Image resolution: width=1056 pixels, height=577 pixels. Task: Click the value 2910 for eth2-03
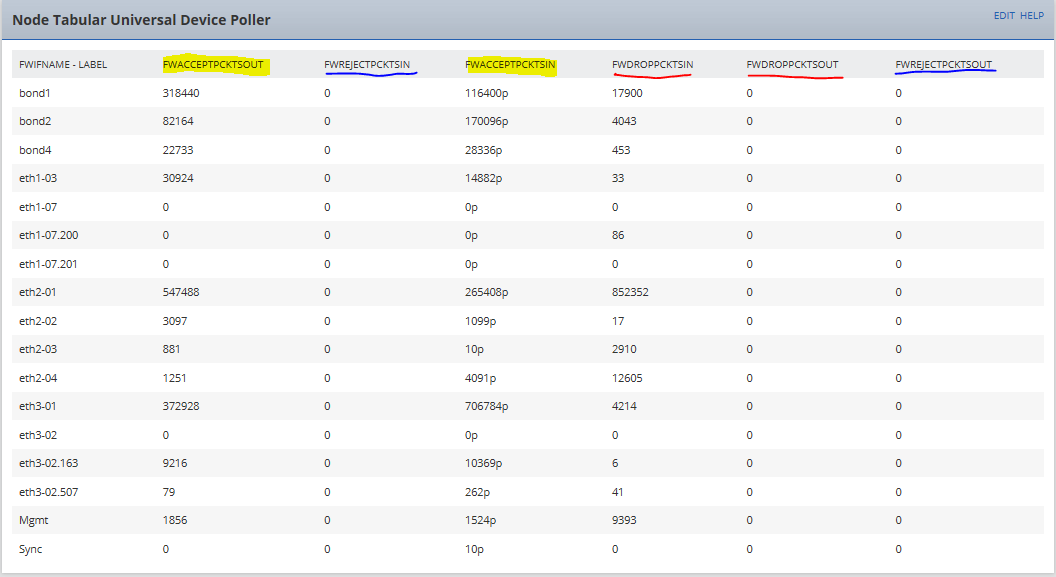click(x=624, y=349)
